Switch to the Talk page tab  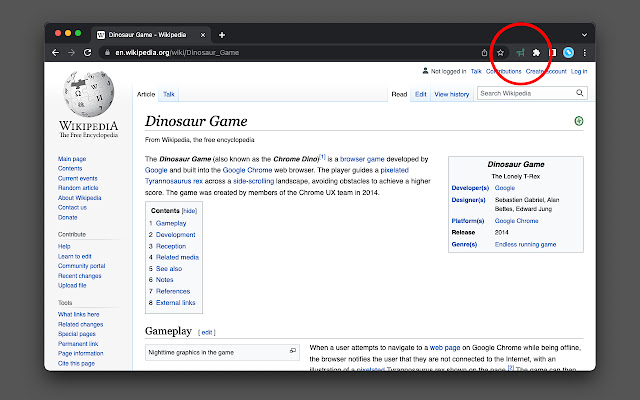click(169, 94)
